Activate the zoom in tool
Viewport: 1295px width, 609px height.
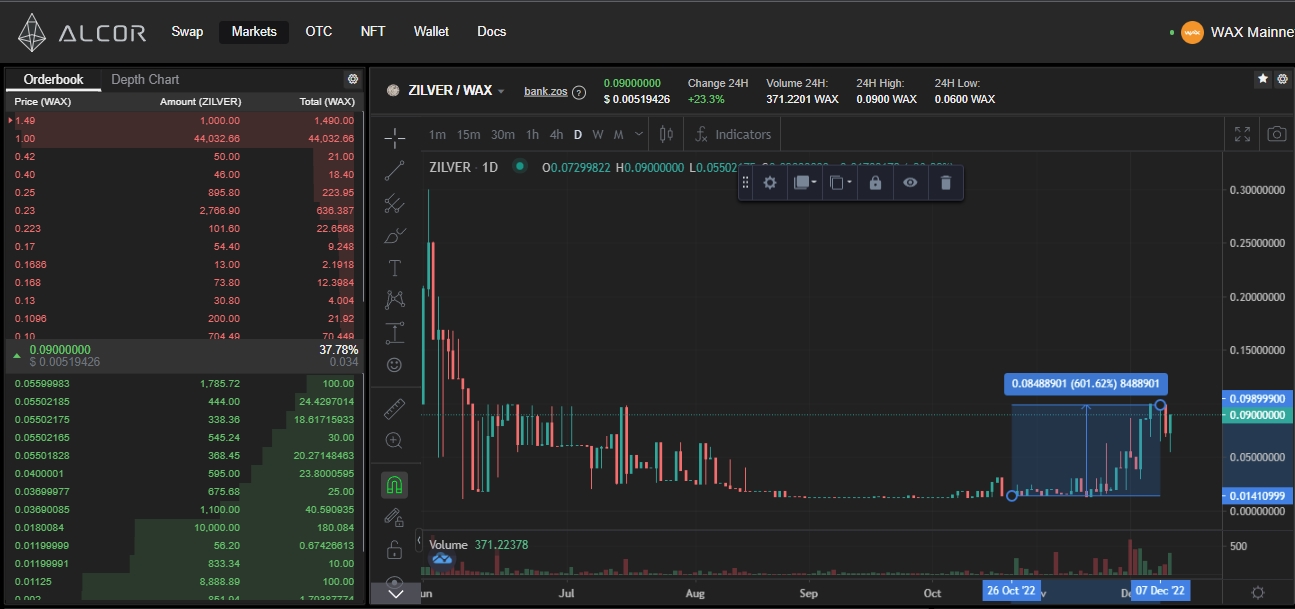(395, 440)
